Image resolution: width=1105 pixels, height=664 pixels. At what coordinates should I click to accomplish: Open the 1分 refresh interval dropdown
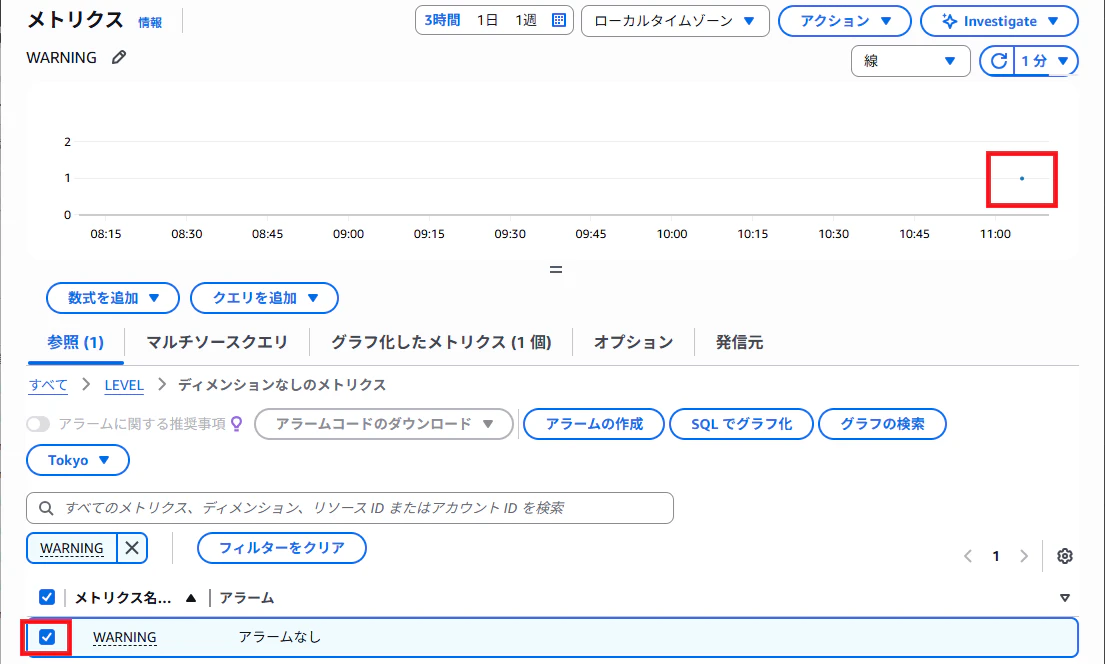[x=1047, y=61]
